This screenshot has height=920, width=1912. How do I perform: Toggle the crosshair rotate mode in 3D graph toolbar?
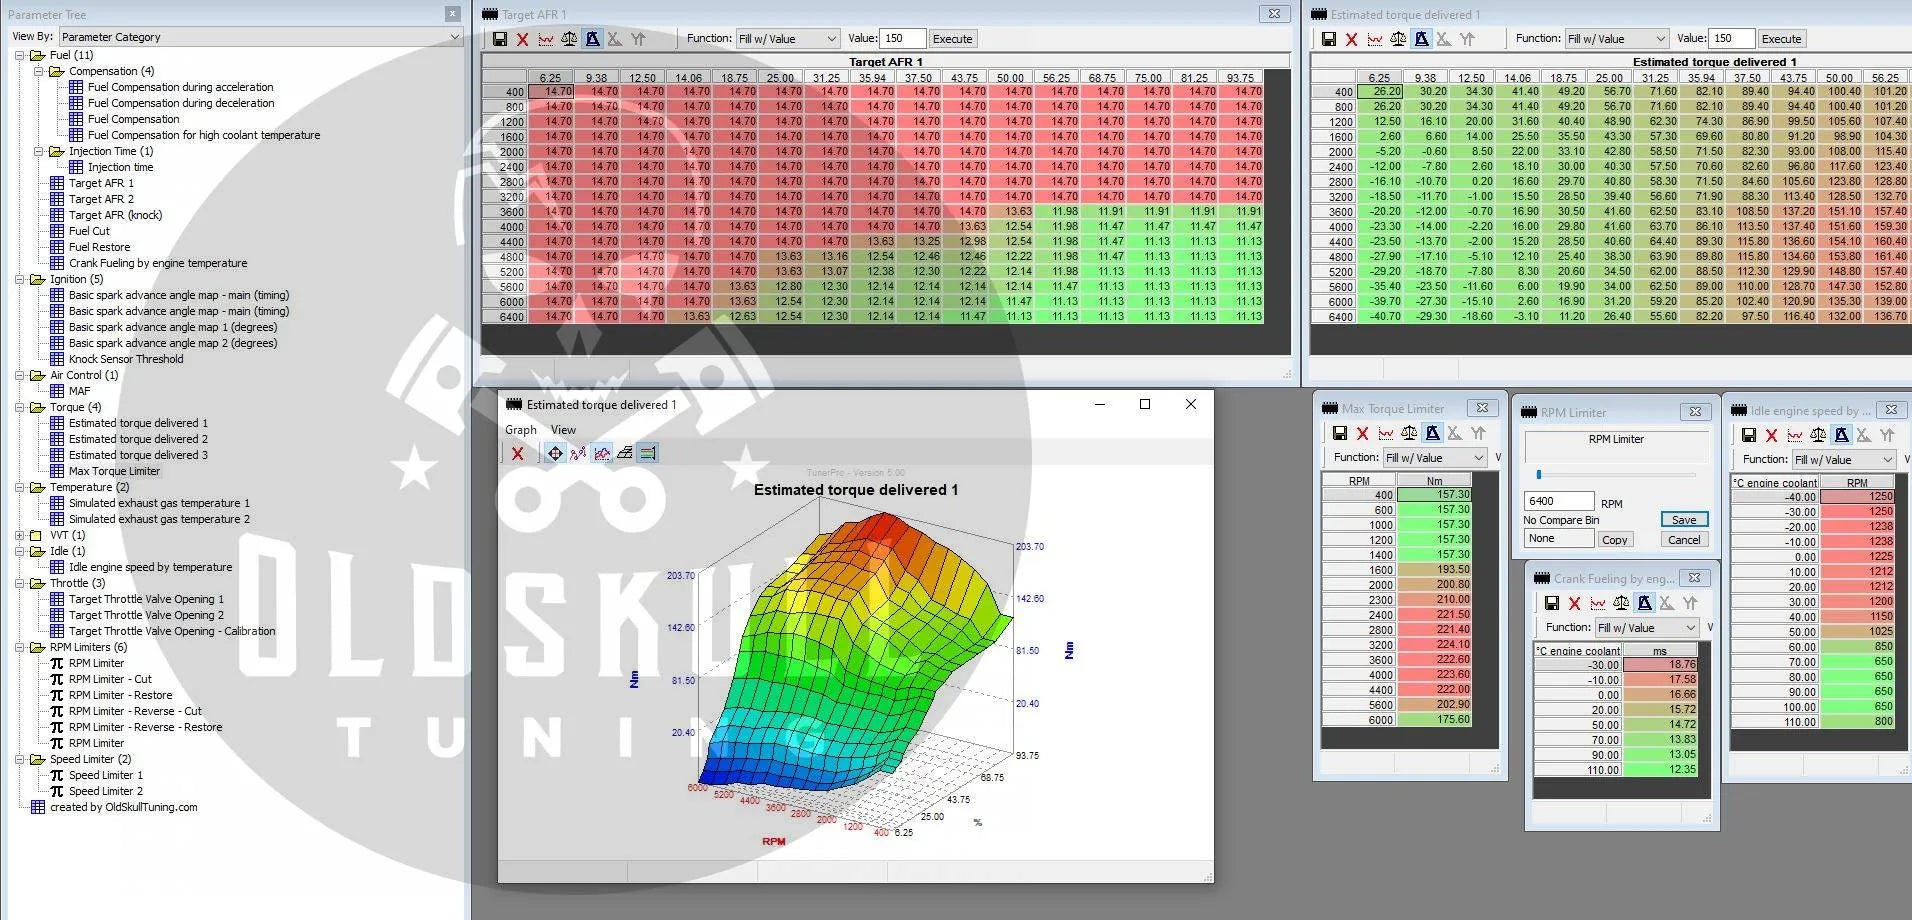coord(554,453)
